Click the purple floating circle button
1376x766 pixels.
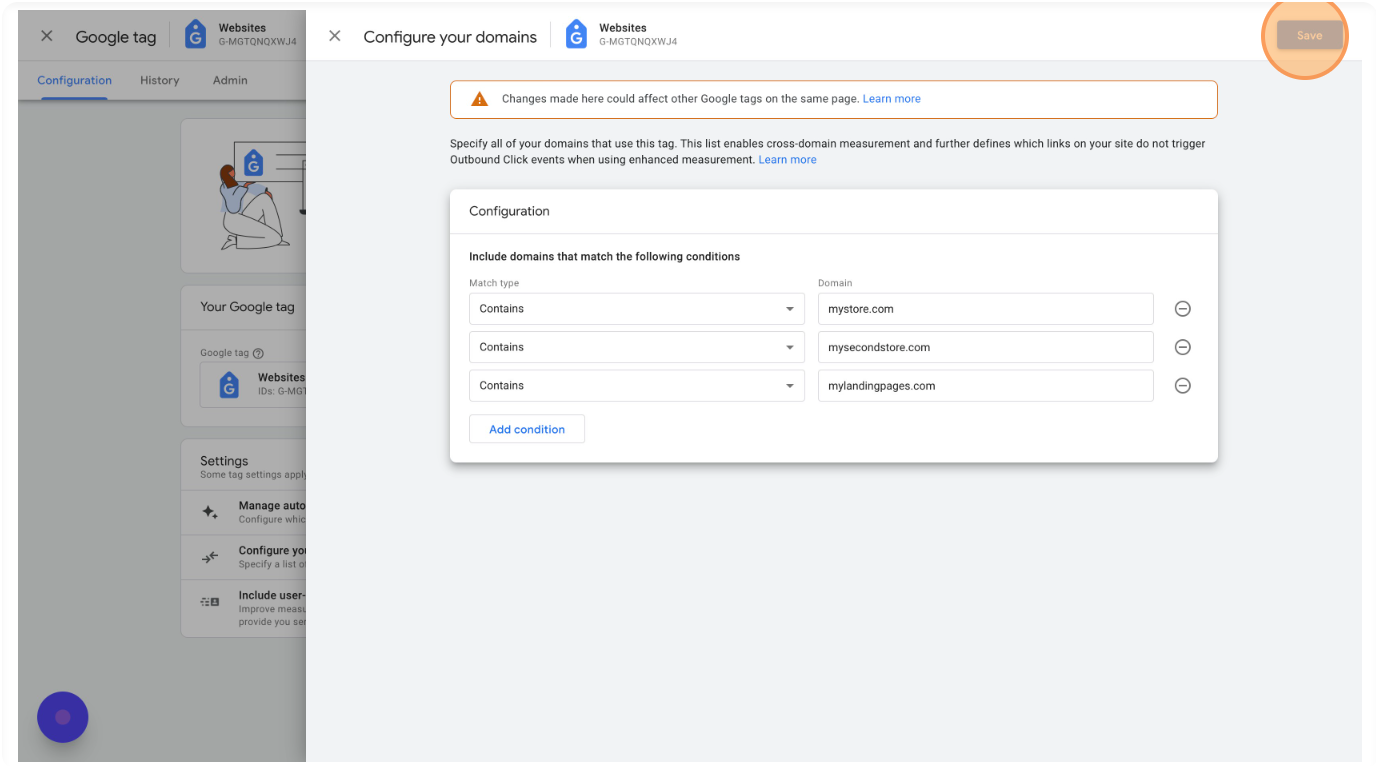click(x=63, y=717)
